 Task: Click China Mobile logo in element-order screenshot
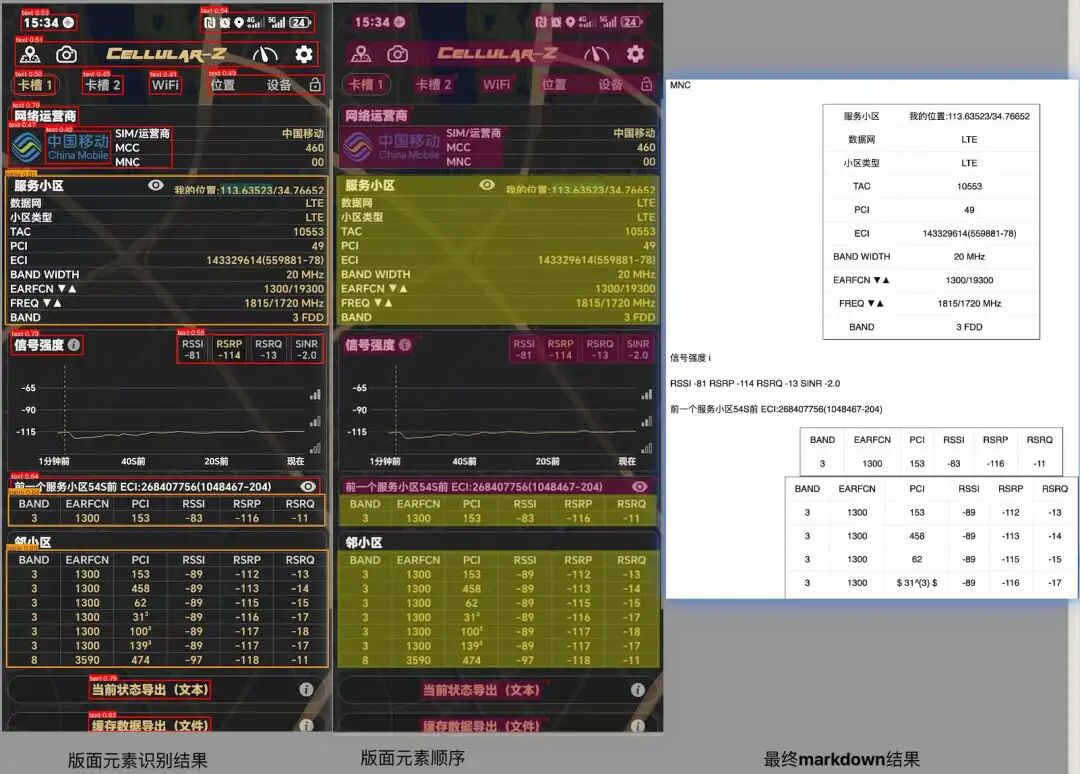357,147
